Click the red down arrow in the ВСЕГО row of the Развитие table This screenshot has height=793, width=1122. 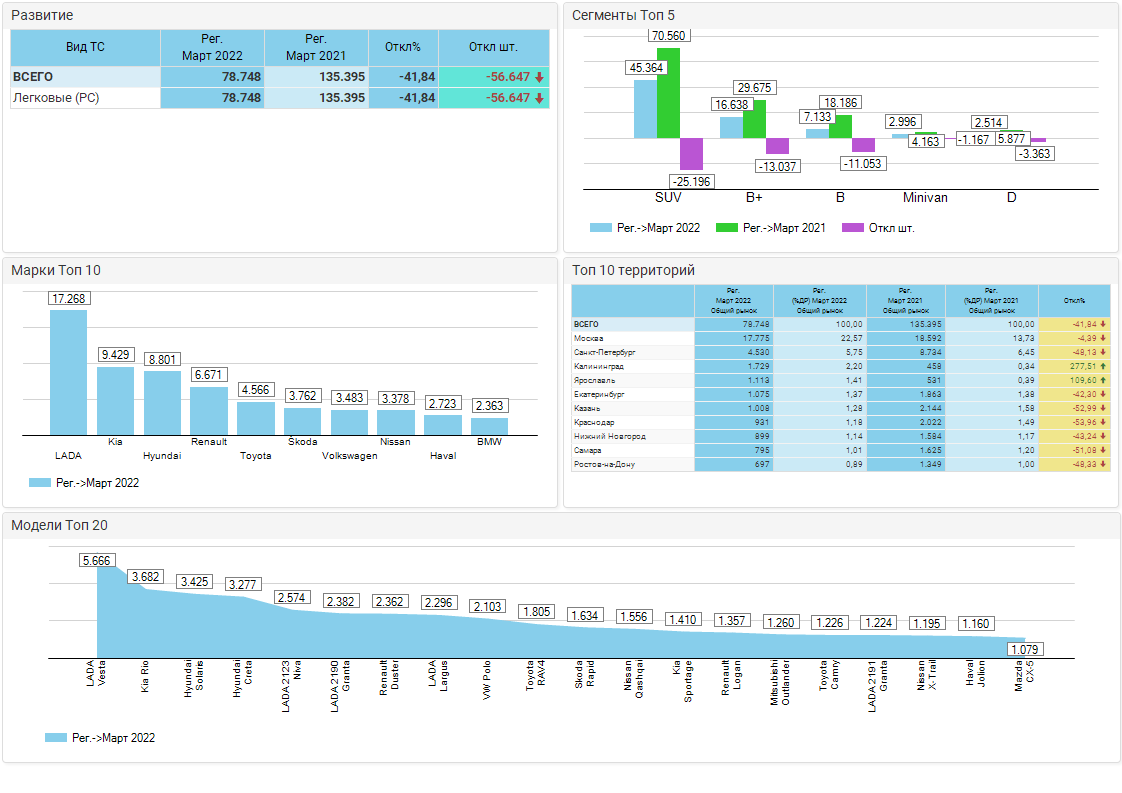click(x=539, y=77)
